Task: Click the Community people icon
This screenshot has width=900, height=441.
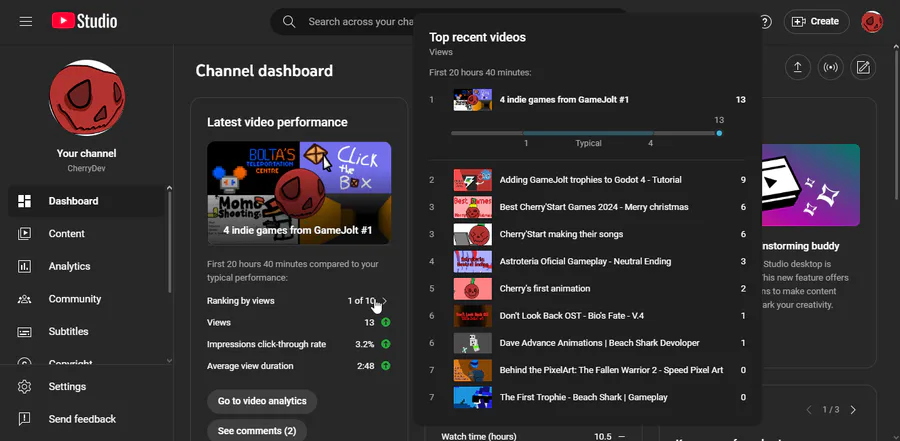Action: (24, 299)
